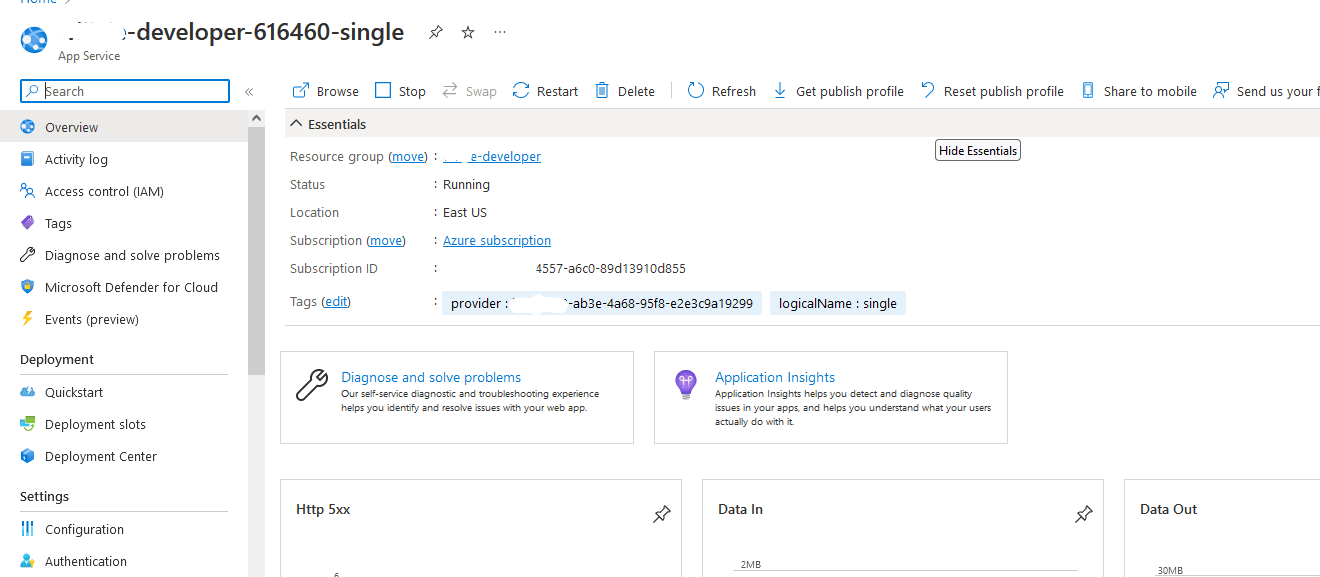The height and width of the screenshot is (577, 1320).
Task: Click the Running status value
Action: click(466, 185)
